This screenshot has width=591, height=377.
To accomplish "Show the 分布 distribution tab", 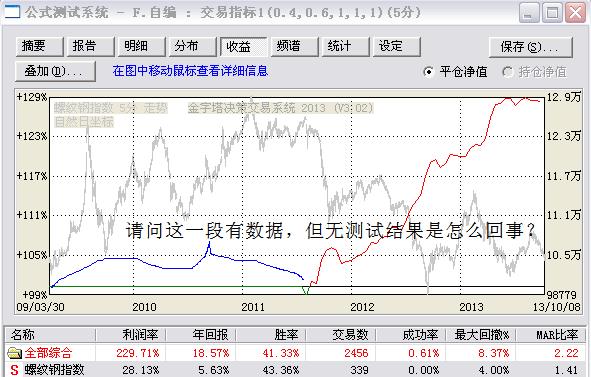I will 192,46.
